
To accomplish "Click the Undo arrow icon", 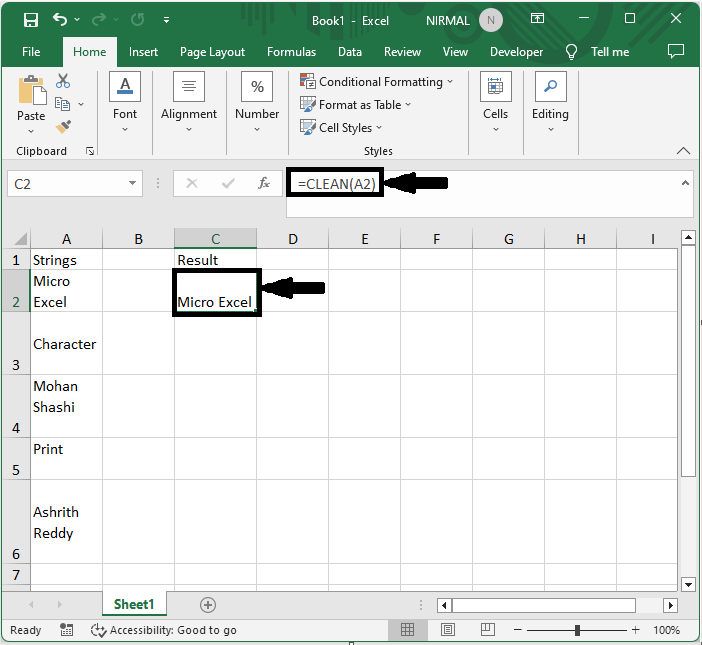I will (x=60, y=19).
